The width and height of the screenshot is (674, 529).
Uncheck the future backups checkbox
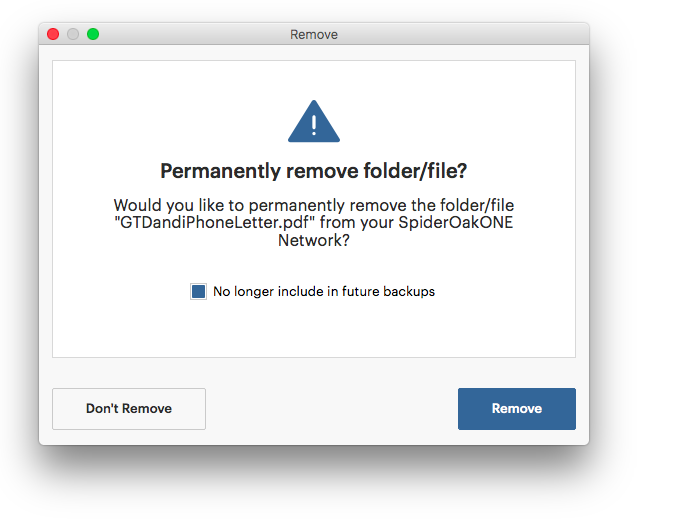(x=198, y=291)
